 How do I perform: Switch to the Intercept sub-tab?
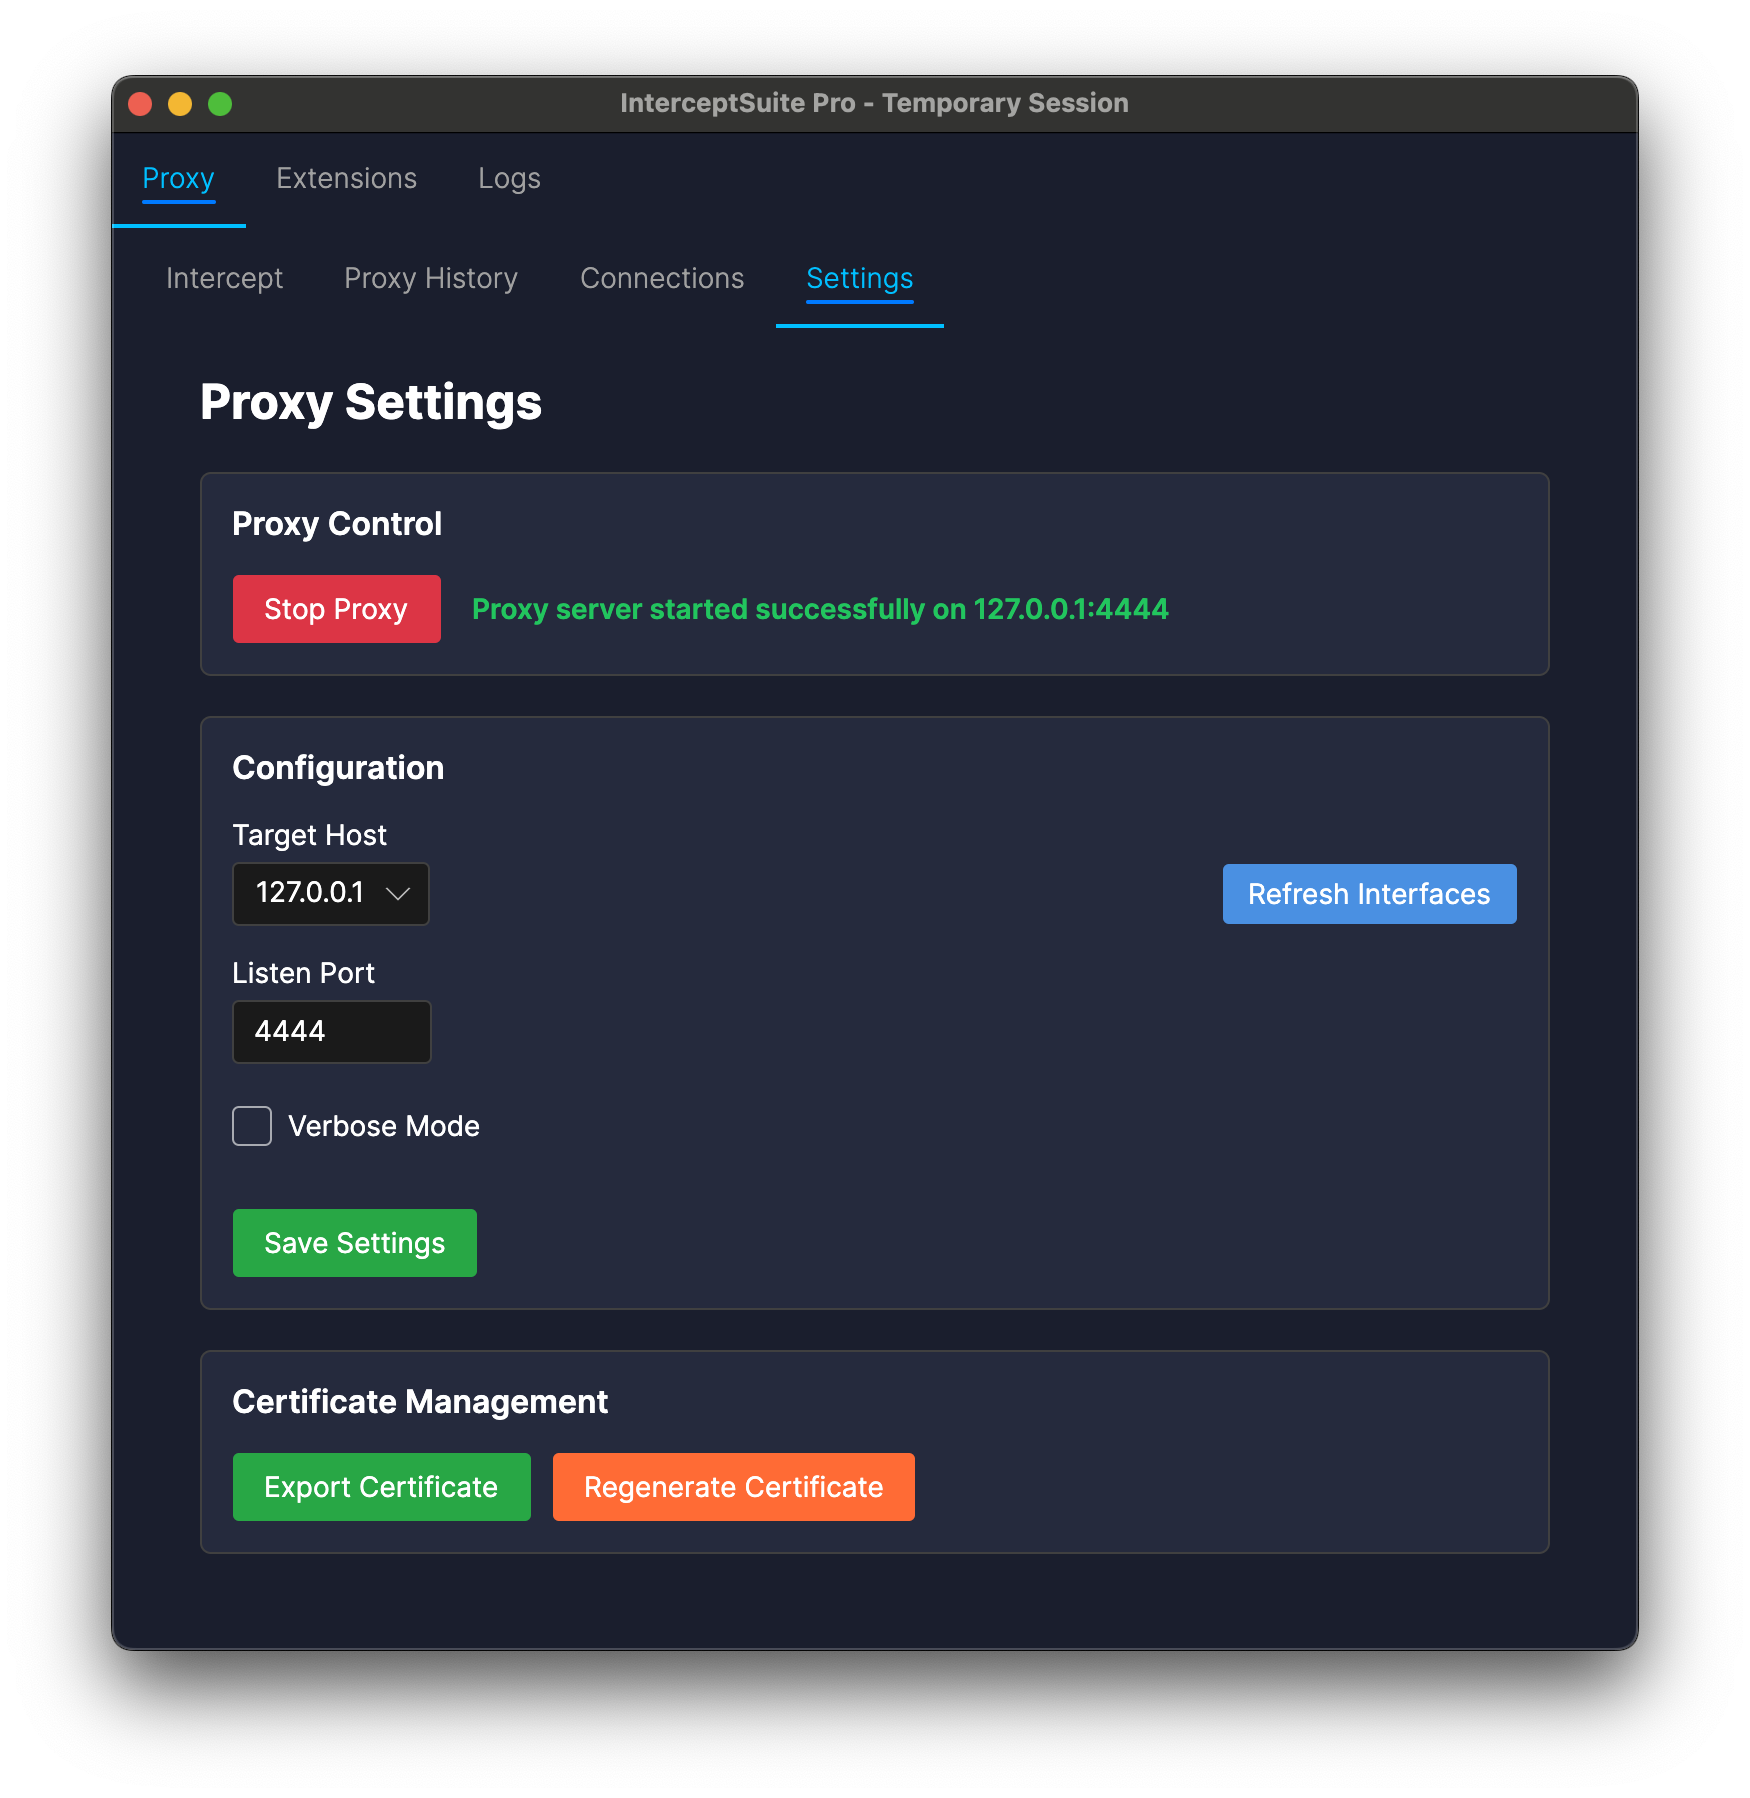(x=224, y=278)
